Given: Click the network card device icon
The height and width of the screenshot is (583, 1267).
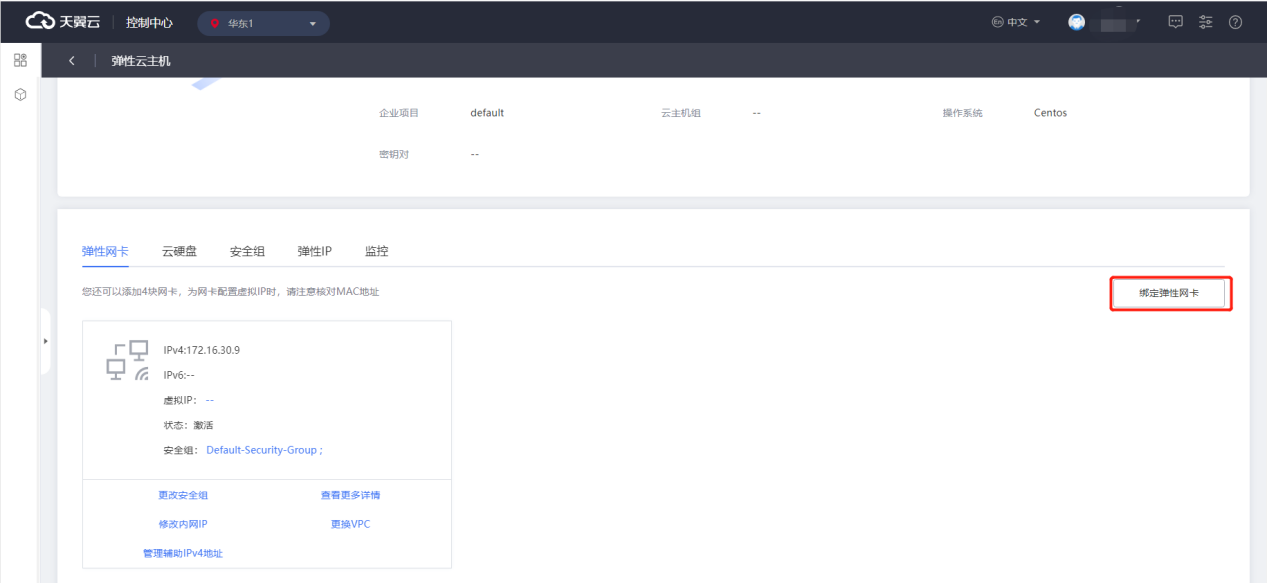Looking at the screenshot, I should [x=128, y=361].
